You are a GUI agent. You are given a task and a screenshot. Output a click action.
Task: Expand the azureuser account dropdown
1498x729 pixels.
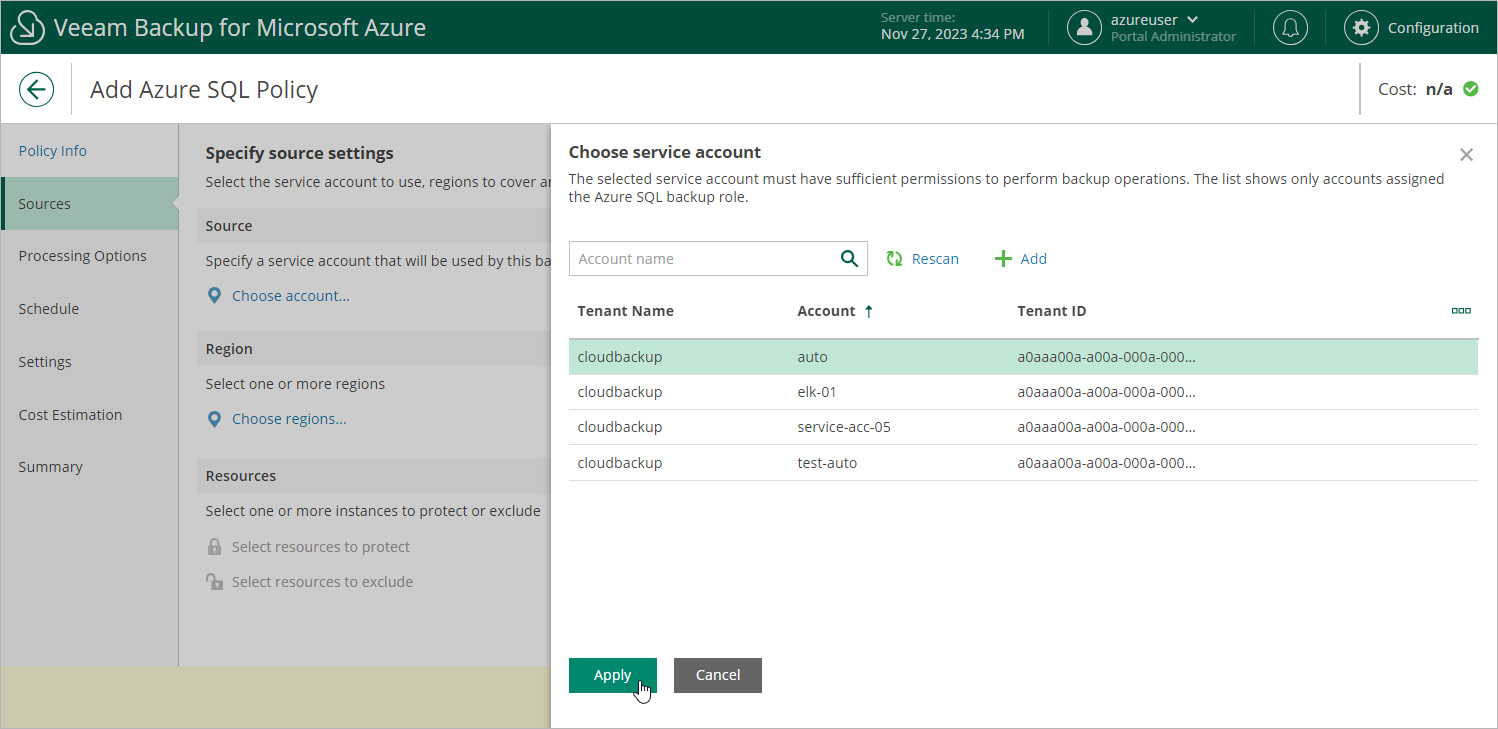1192,20
